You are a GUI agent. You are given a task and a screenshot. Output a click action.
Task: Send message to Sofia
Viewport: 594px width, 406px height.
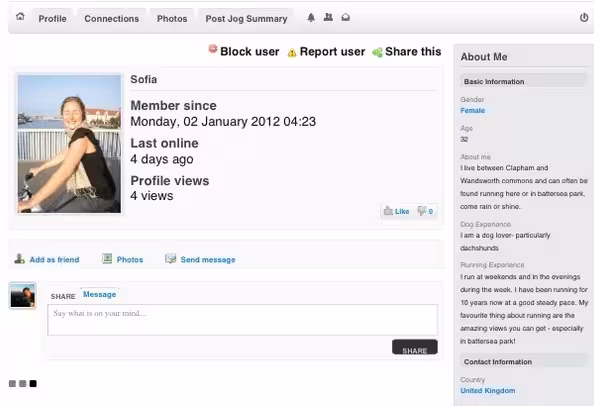pyautogui.click(x=200, y=259)
